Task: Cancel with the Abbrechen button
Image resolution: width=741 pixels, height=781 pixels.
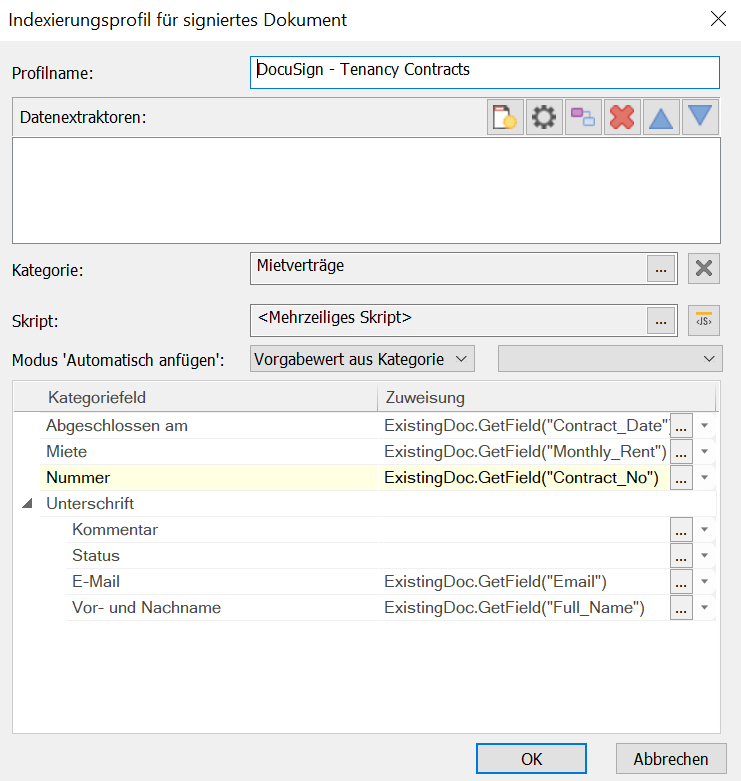Action: point(671,759)
